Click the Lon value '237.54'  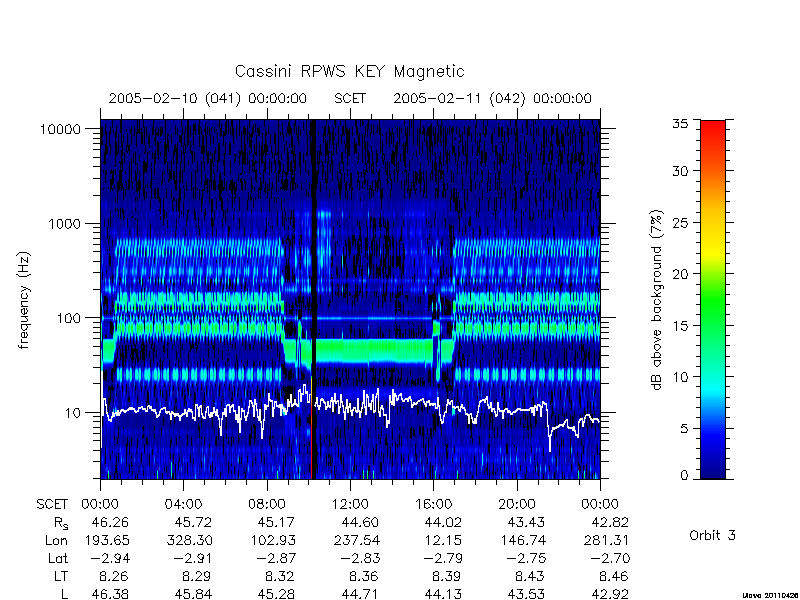tap(356, 540)
